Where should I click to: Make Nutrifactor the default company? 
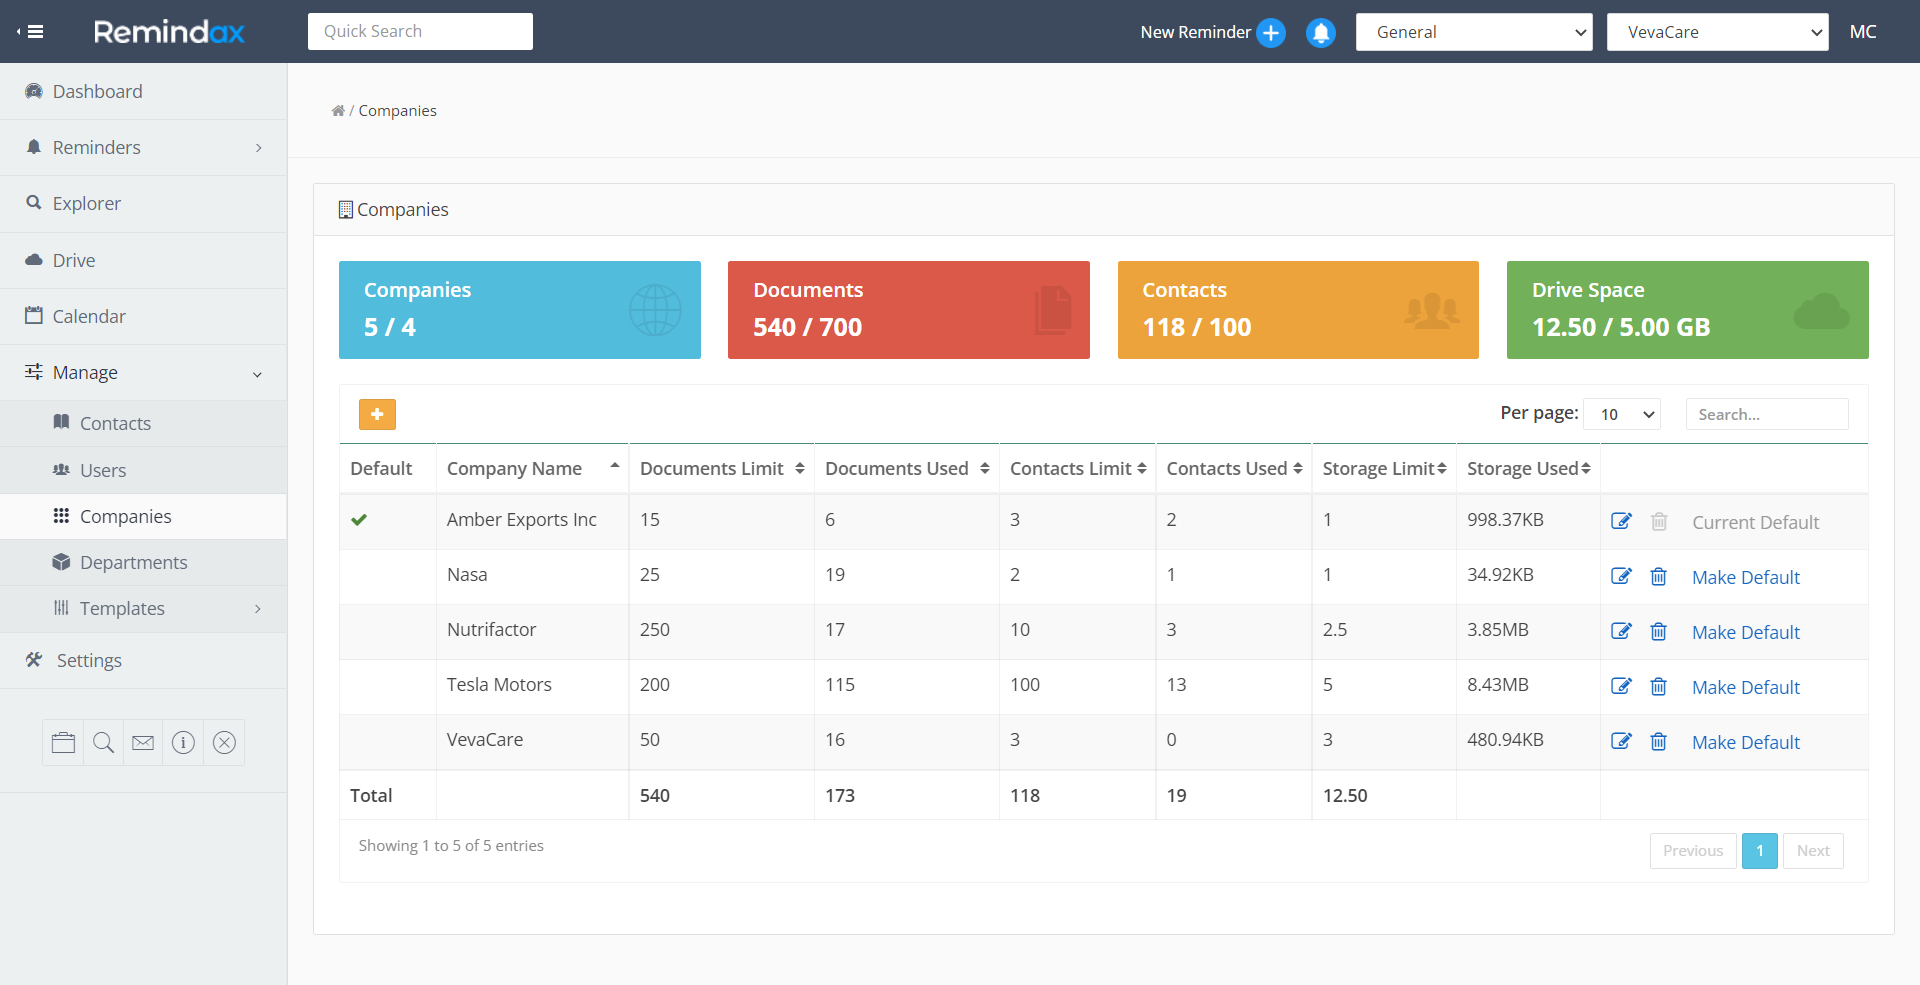(1745, 631)
